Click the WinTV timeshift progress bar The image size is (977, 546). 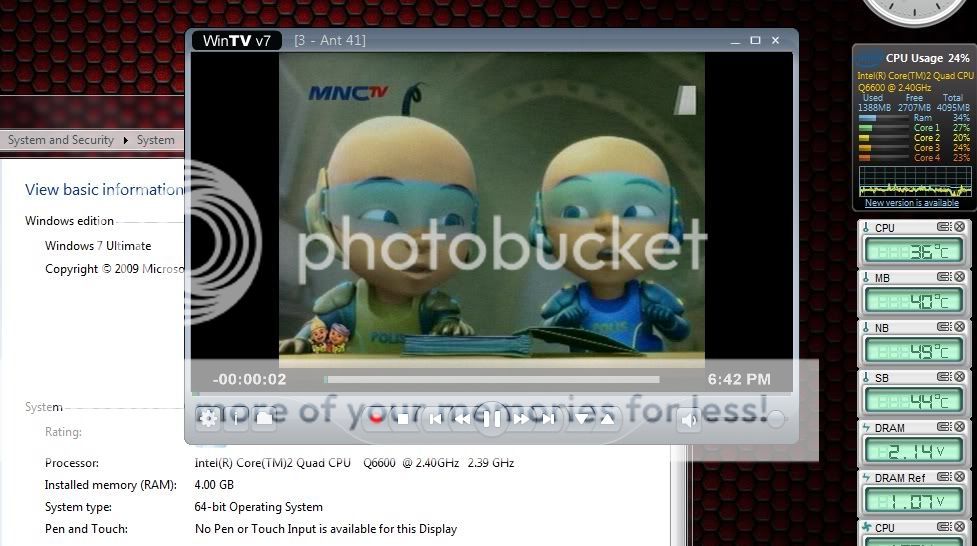tap(492, 379)
